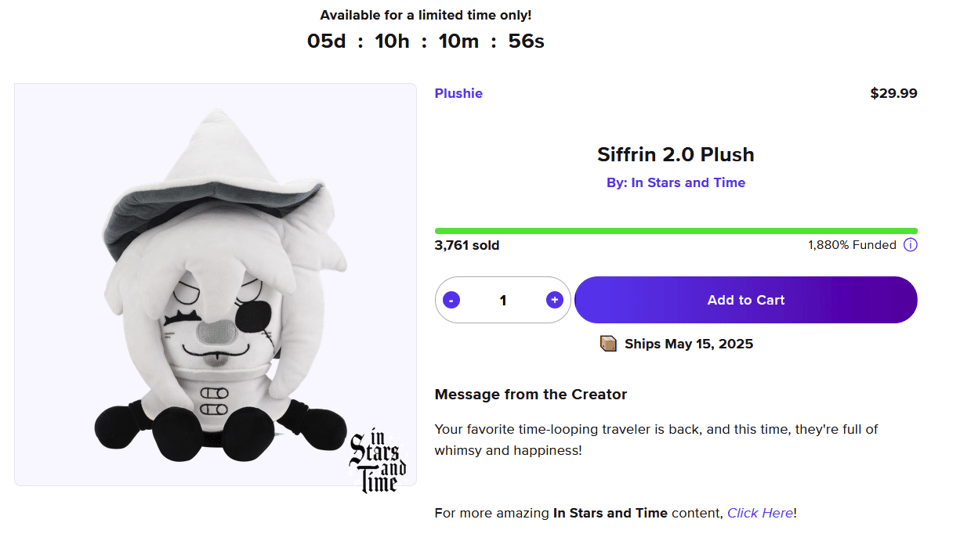Screen dimensions: 960x541
Task: Click the countdown seconds value
Action: (526, 41)
